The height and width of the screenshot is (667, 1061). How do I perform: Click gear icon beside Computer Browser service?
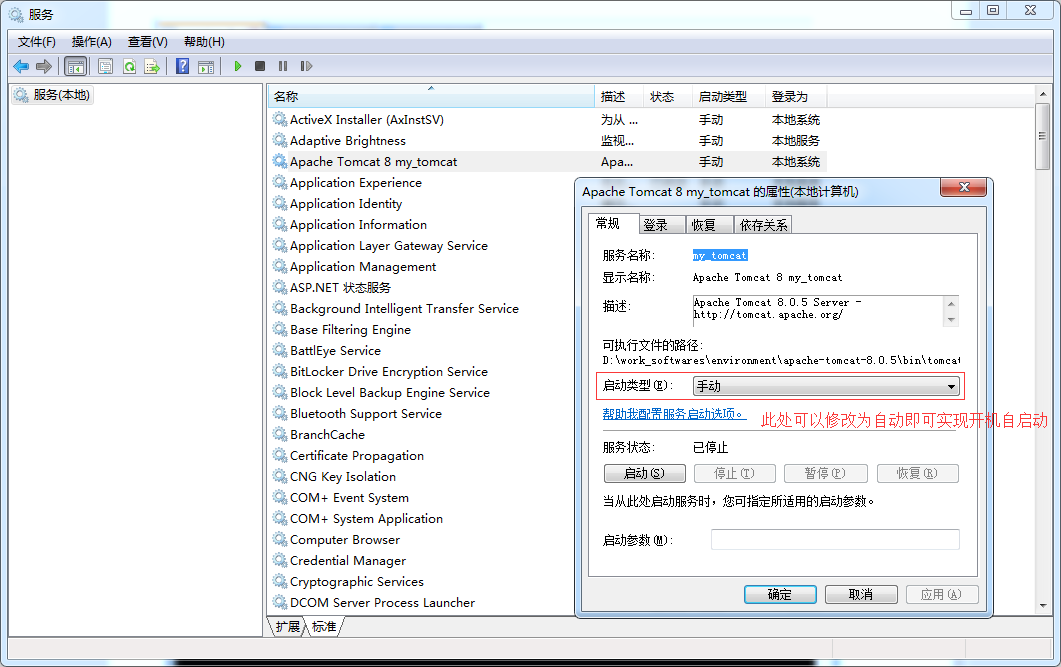(x=279, y=539)
